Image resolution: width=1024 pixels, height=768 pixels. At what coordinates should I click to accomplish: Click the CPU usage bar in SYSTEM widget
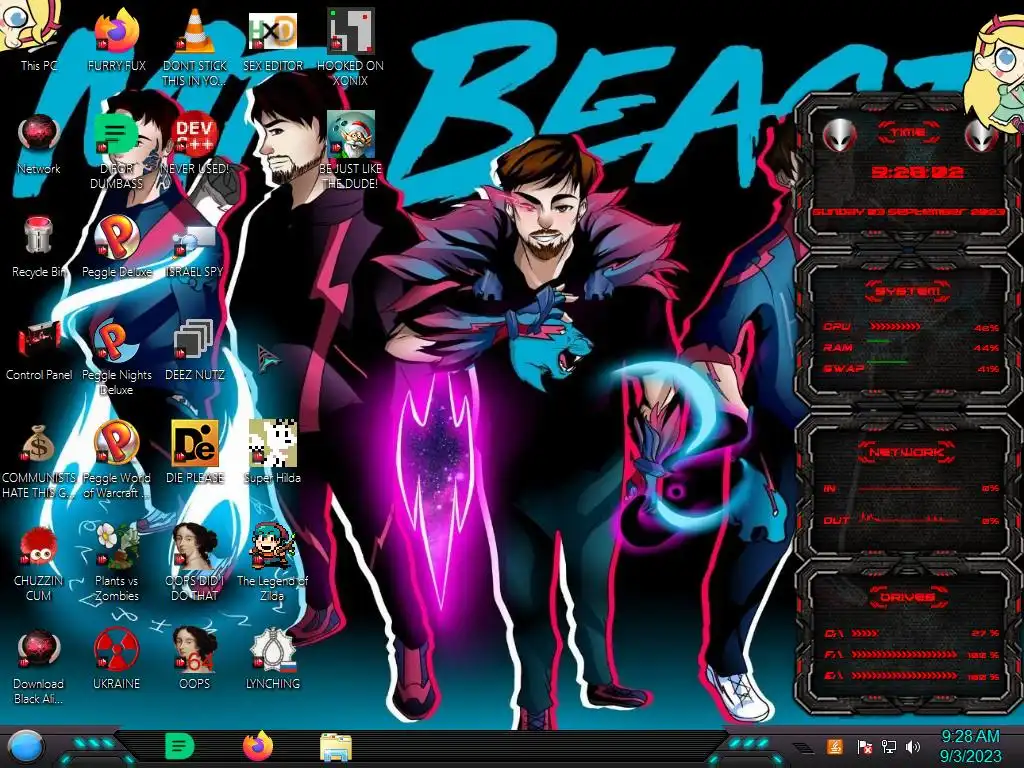click(895, 326)
